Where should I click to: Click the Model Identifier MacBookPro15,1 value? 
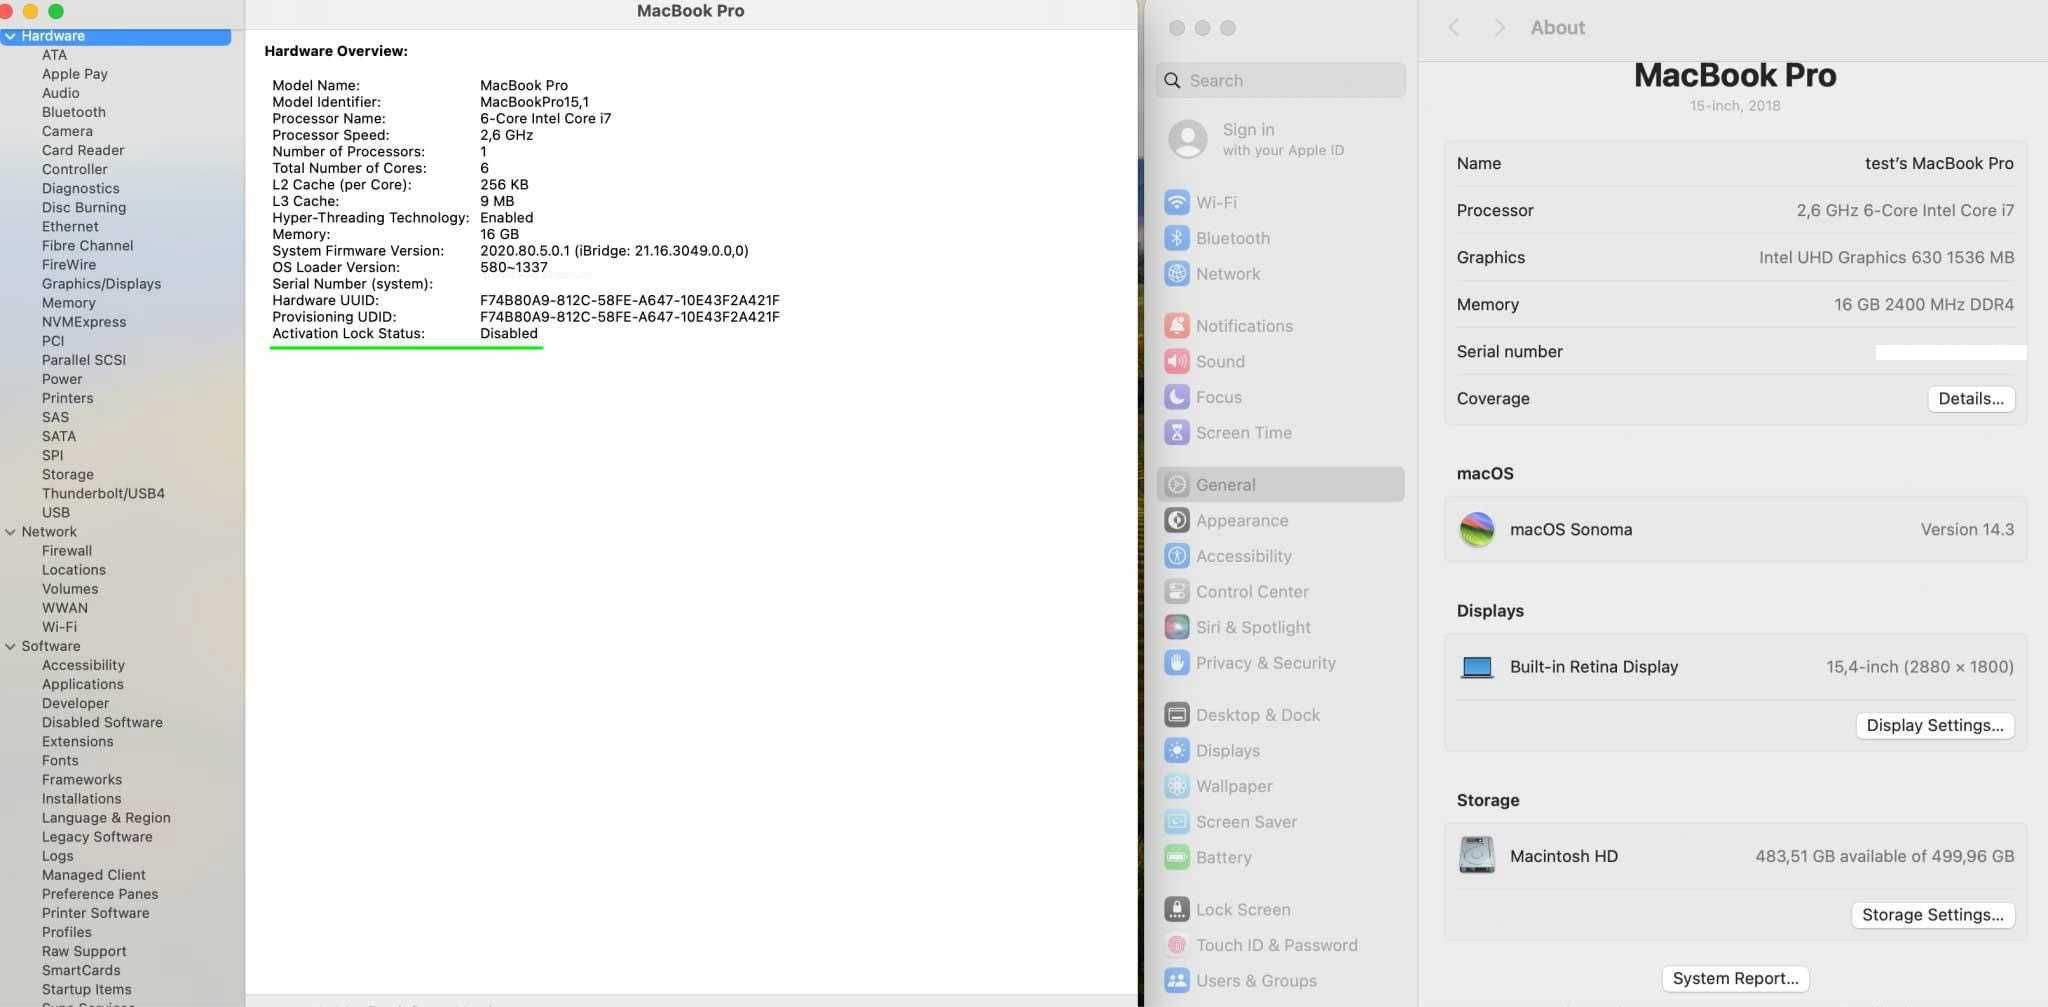pos(534,102)
